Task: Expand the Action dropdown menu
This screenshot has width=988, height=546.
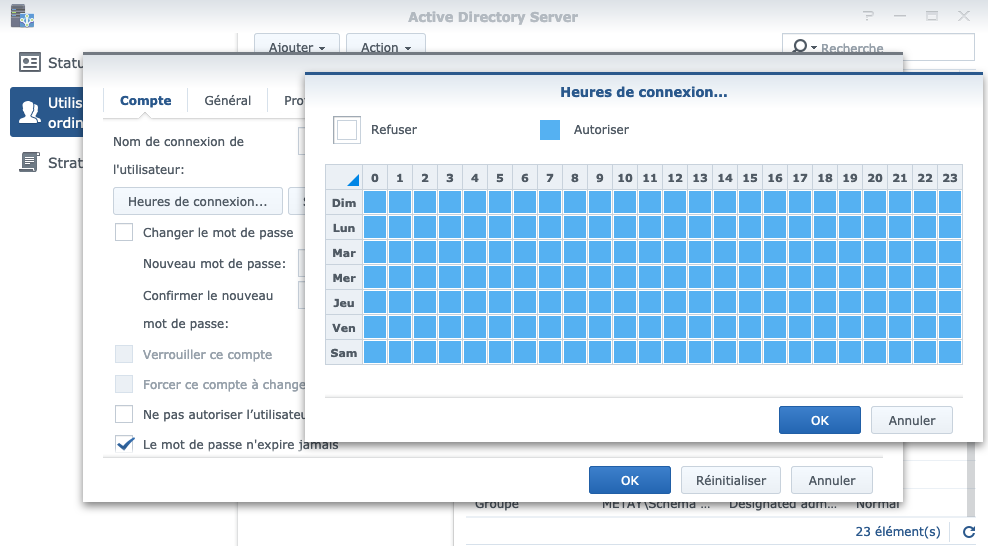Action: (385, 47)
